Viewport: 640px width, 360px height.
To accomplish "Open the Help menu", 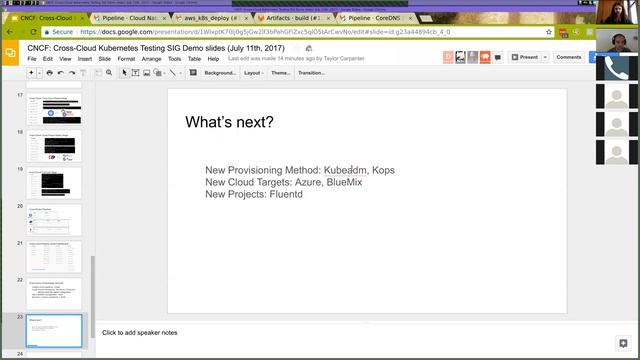I will point(213,59).
